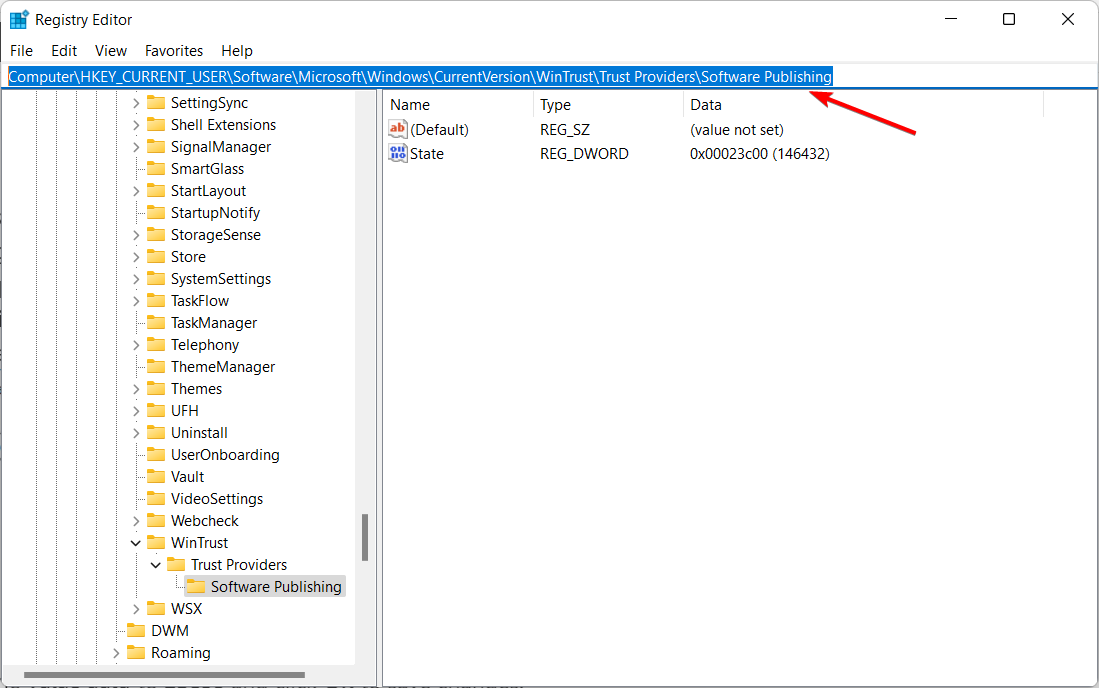1099x688 pixels.
Task: Open the Edit menu
Action: click(x=64, y=50)
